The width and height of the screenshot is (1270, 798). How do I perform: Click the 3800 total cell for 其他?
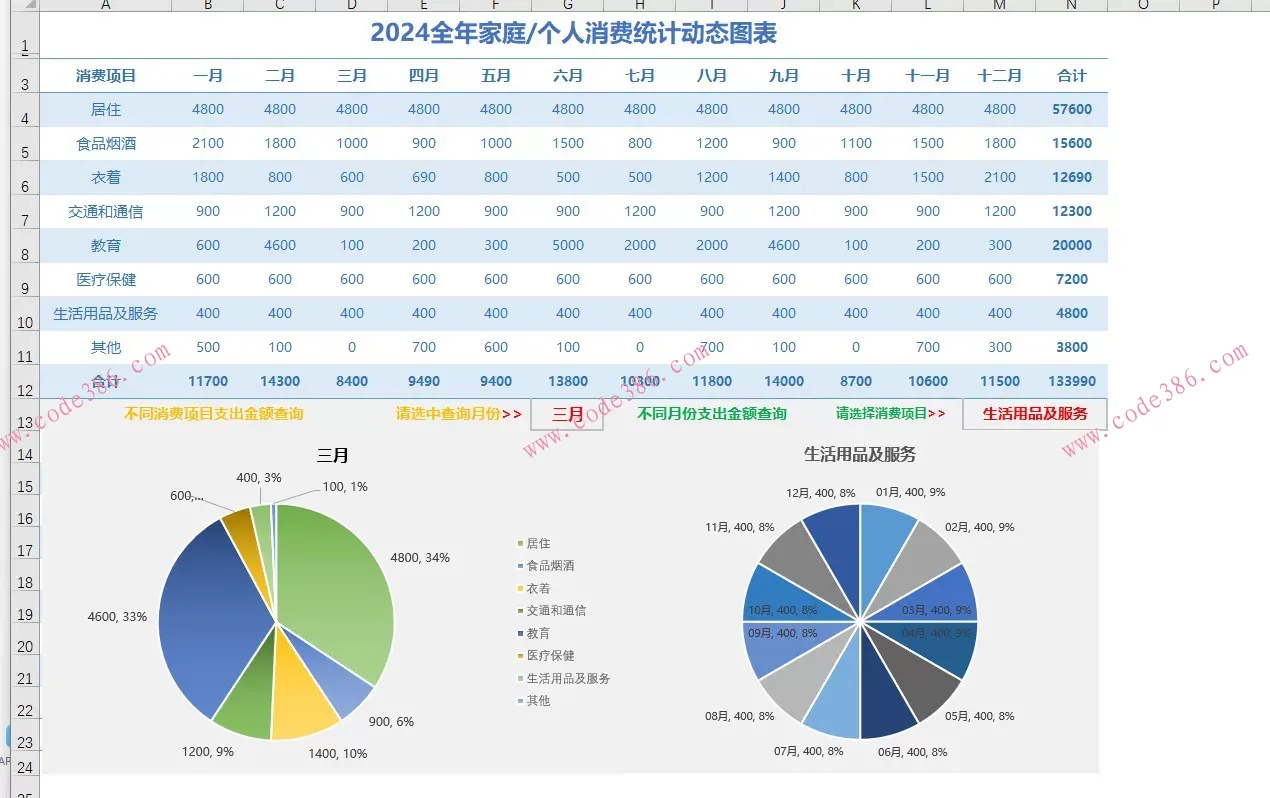point(1072,348)
